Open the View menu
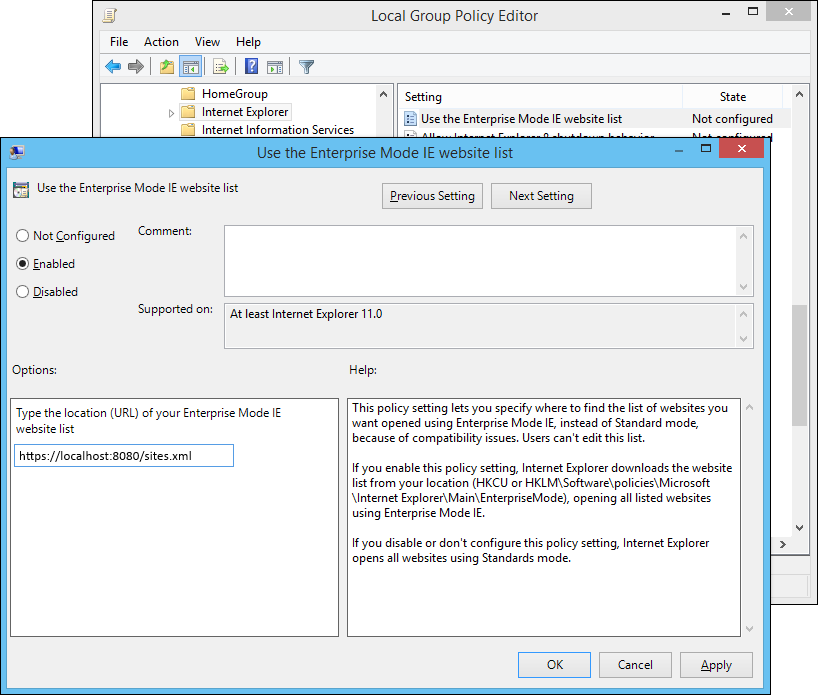Screen dimensions: 818x695 click(207, 41)
